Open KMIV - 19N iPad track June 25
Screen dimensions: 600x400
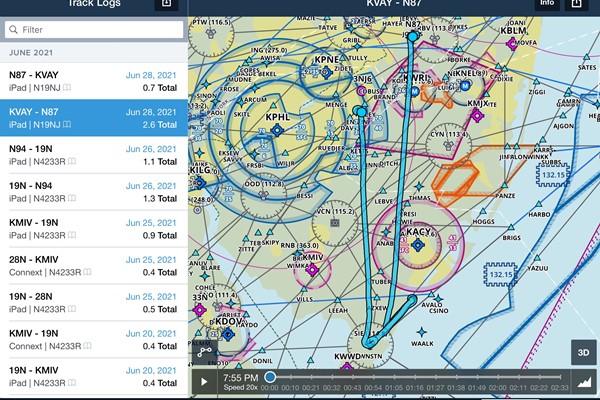[x=93, y=229]
